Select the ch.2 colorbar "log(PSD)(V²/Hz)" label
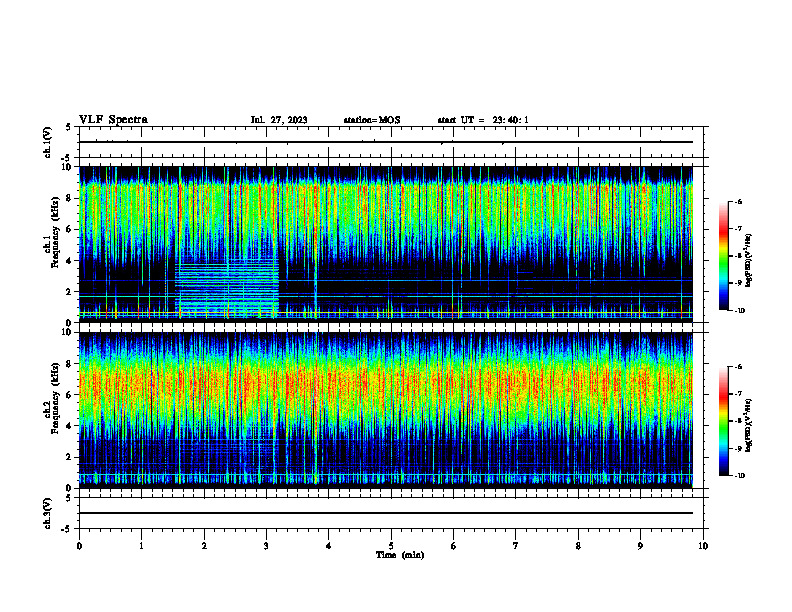Image resolution: width=792 pixels, height=612 pixels. point(749,425)
